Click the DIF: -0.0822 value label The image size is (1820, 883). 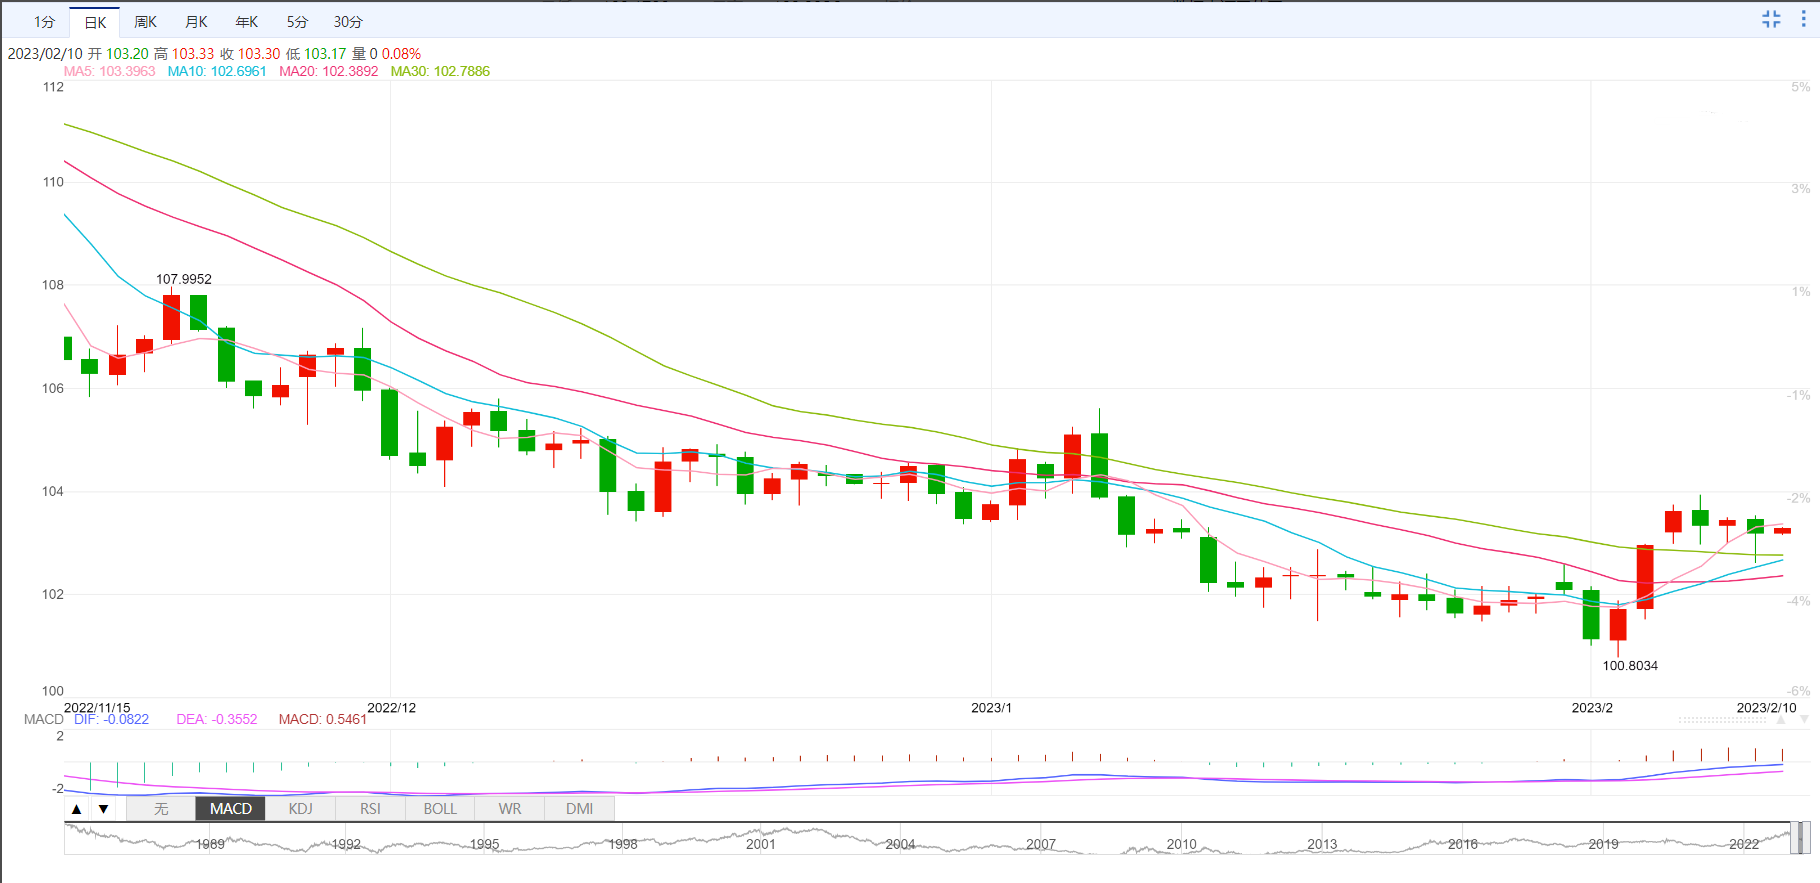(111, 719)
